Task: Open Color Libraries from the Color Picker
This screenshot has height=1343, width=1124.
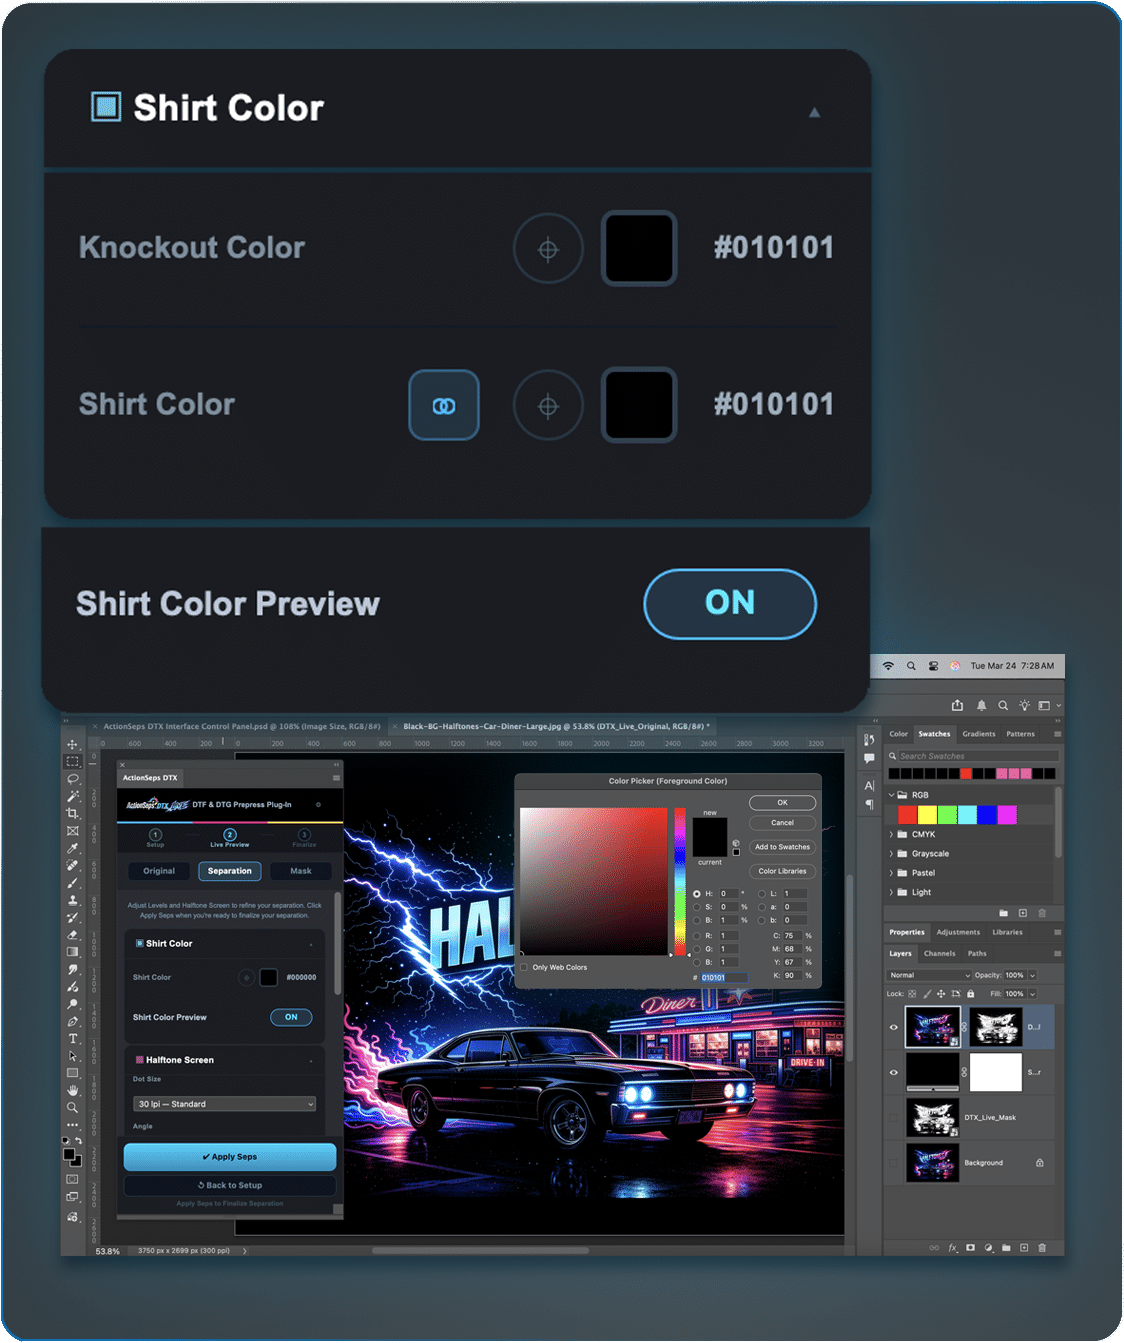Action: click(x=783, y=871)
